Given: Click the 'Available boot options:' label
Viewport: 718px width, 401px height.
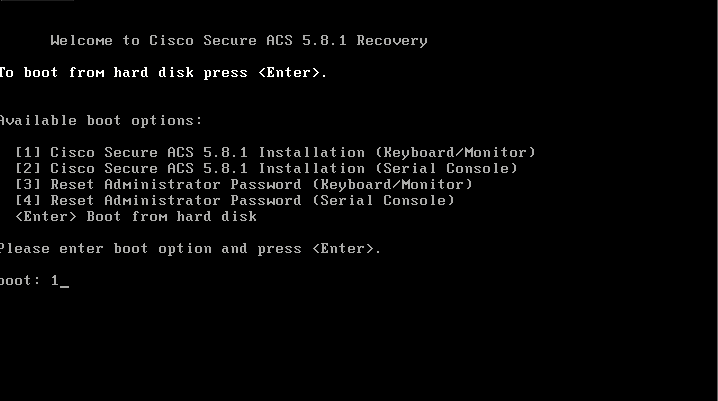Looking at the screenshot, I should click(101, 121).
